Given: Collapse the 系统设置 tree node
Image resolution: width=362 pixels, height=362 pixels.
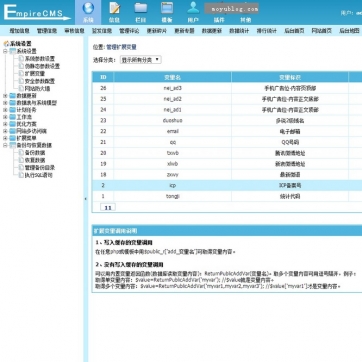Looking at the screenshot, I should pos(5,51).
